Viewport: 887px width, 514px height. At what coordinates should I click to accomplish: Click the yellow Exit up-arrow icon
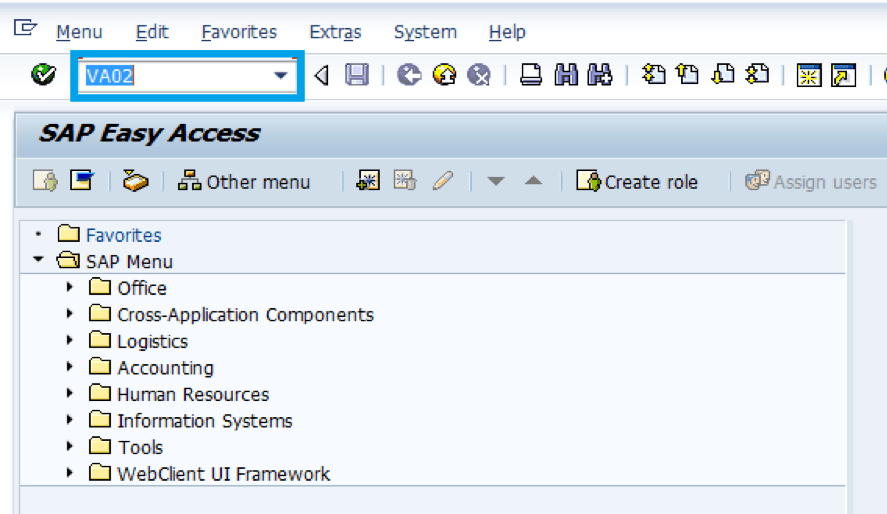click(445, 75)
